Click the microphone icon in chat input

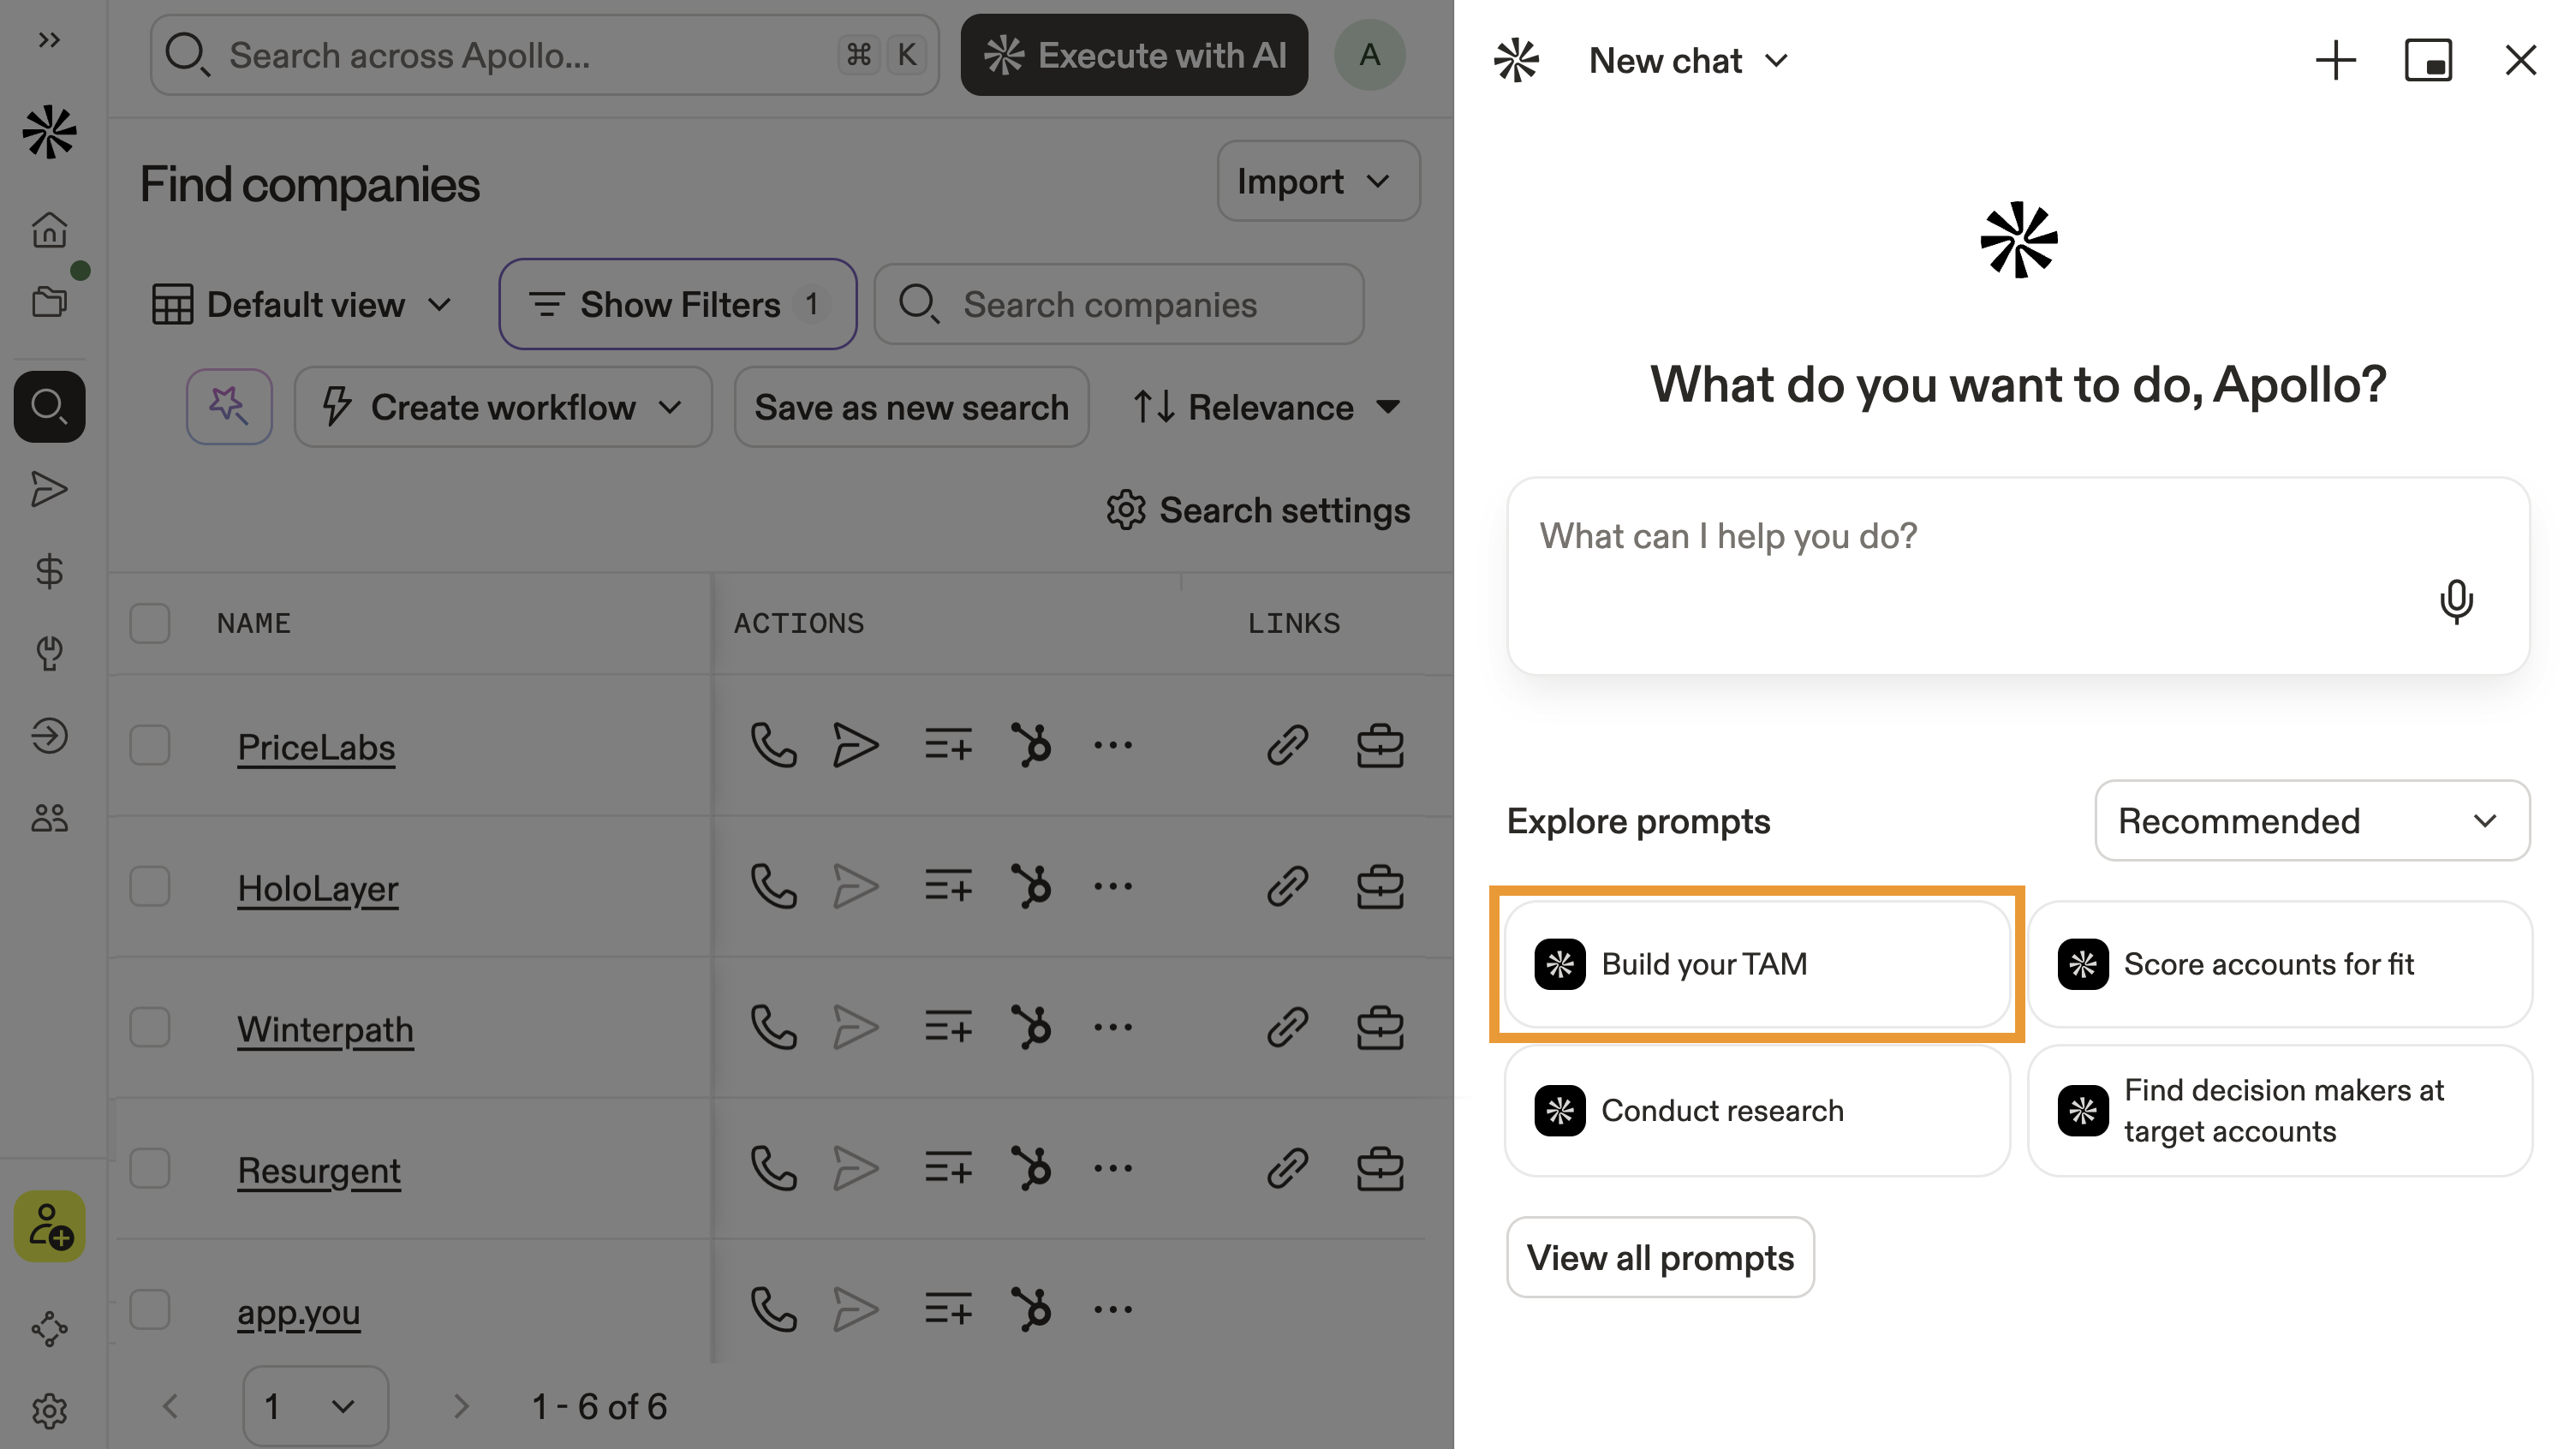coord(2455,601)
